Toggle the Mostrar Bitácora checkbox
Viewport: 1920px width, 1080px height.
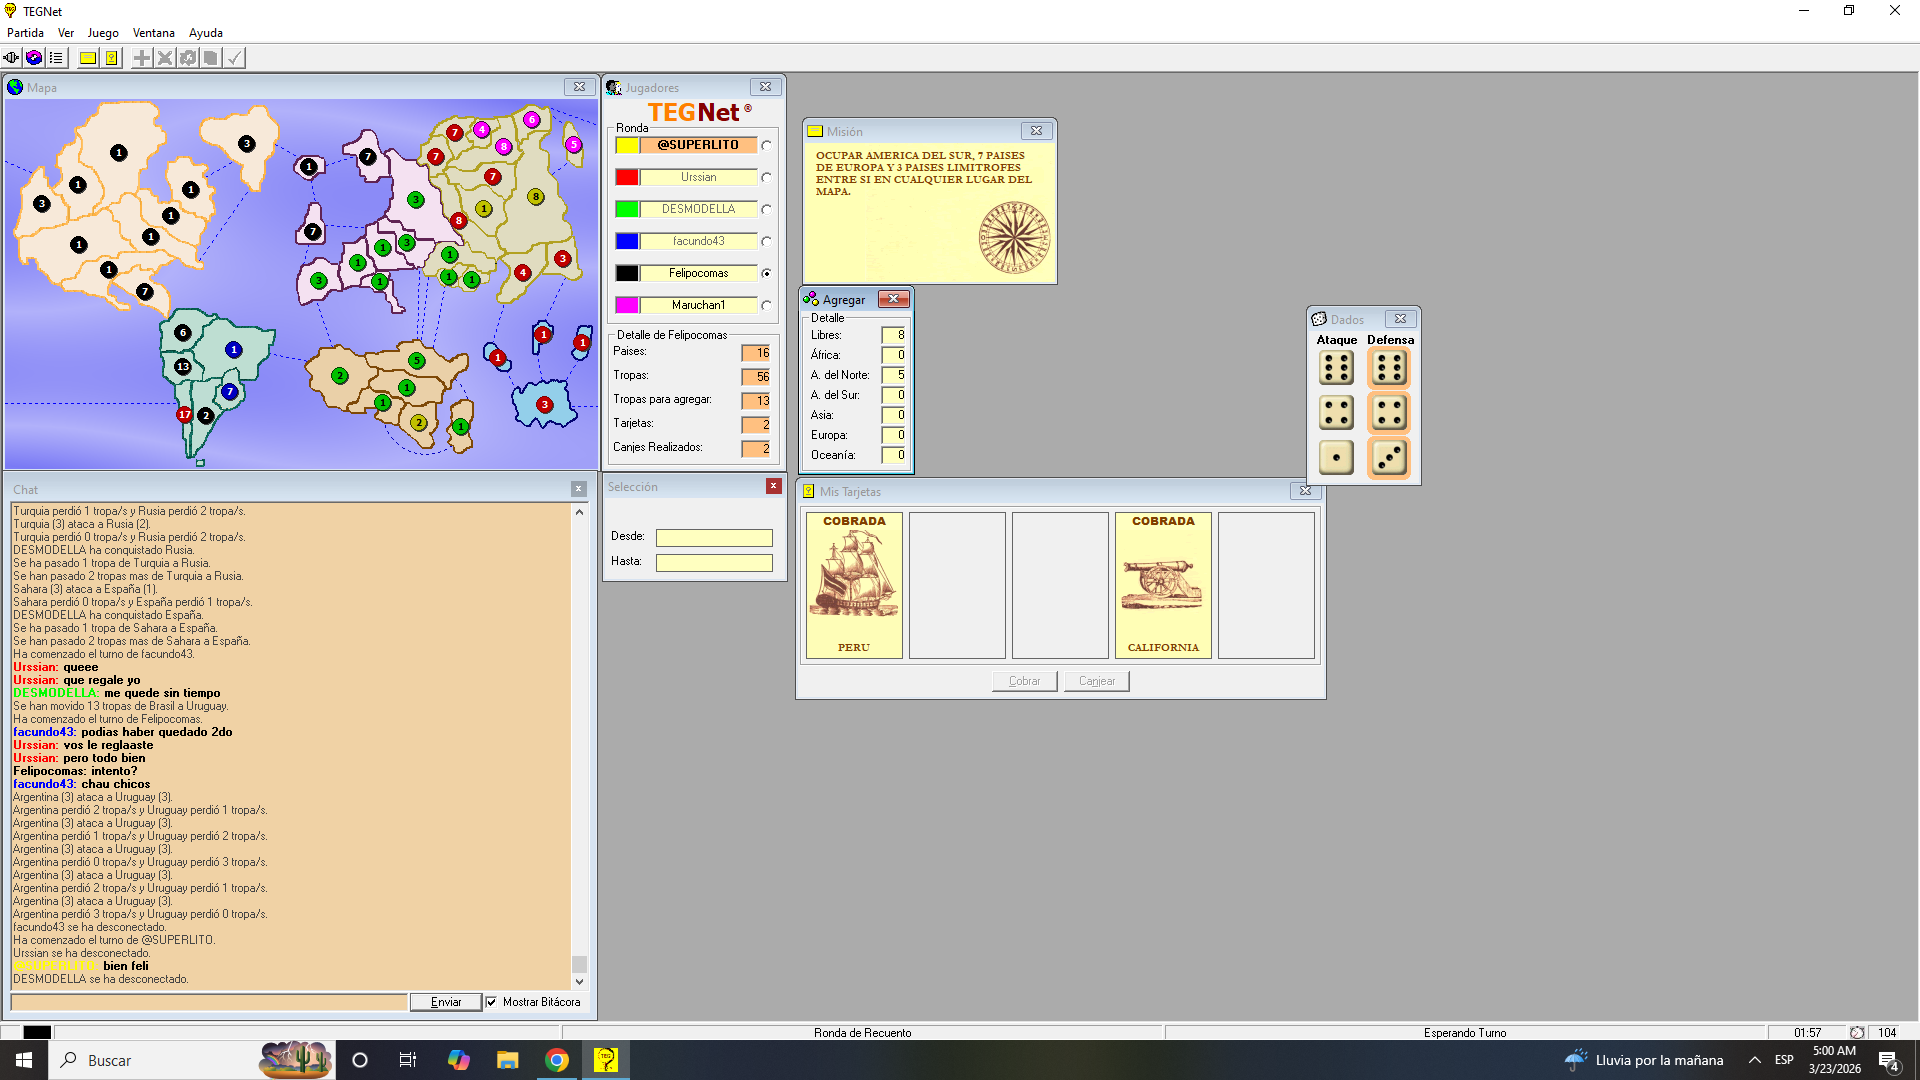click(x=491, y=1002)
